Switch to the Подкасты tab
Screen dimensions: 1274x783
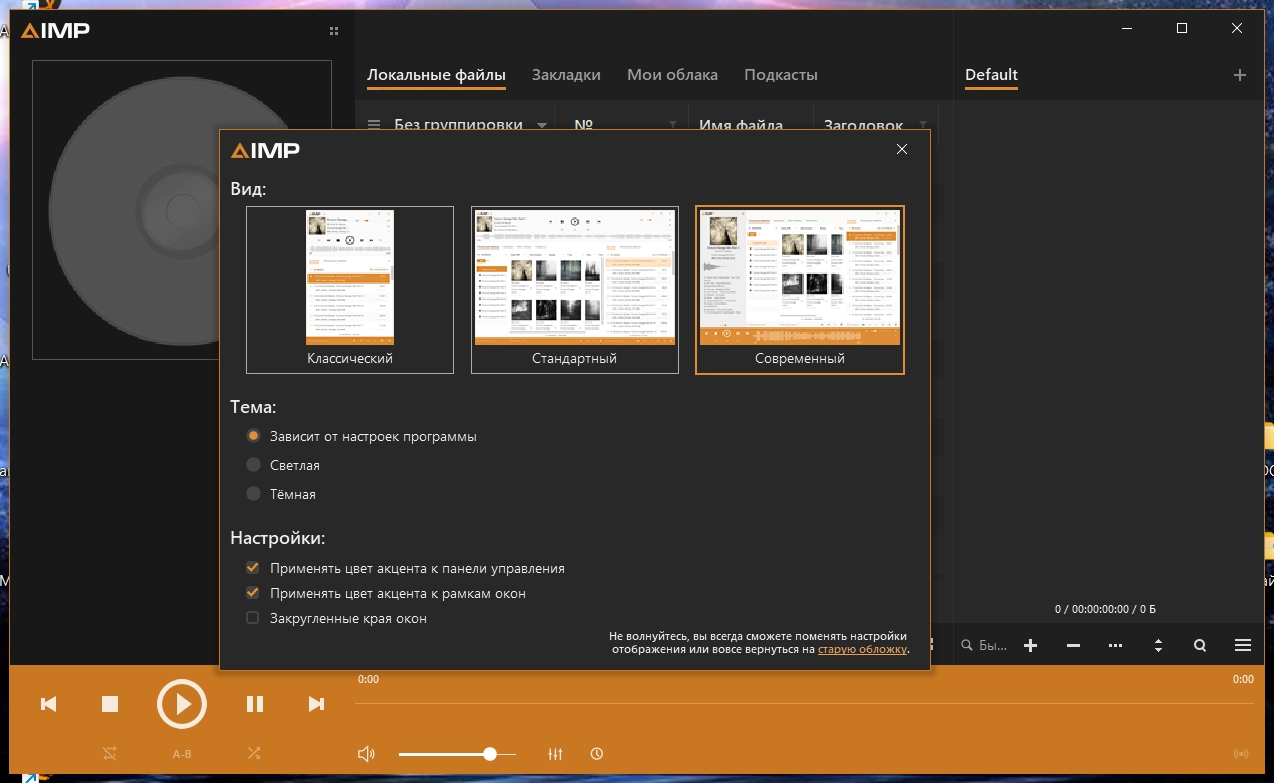pos(781,75)
